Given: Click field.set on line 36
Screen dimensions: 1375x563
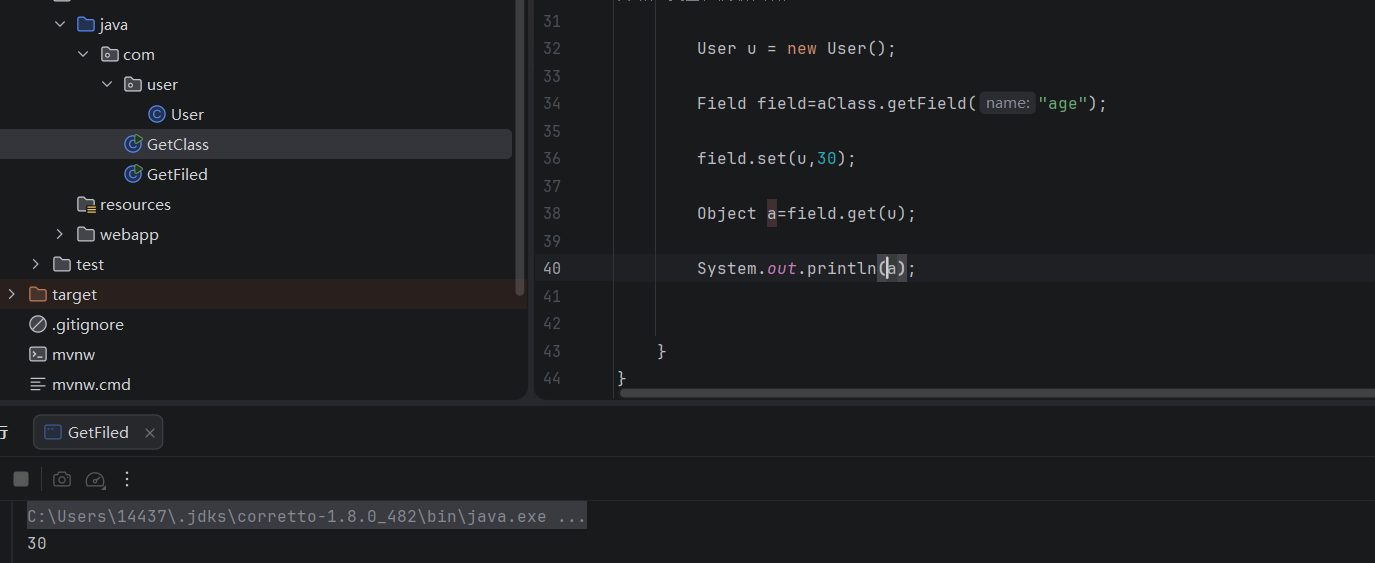Looking at the screenshot, I should point(742,158).
